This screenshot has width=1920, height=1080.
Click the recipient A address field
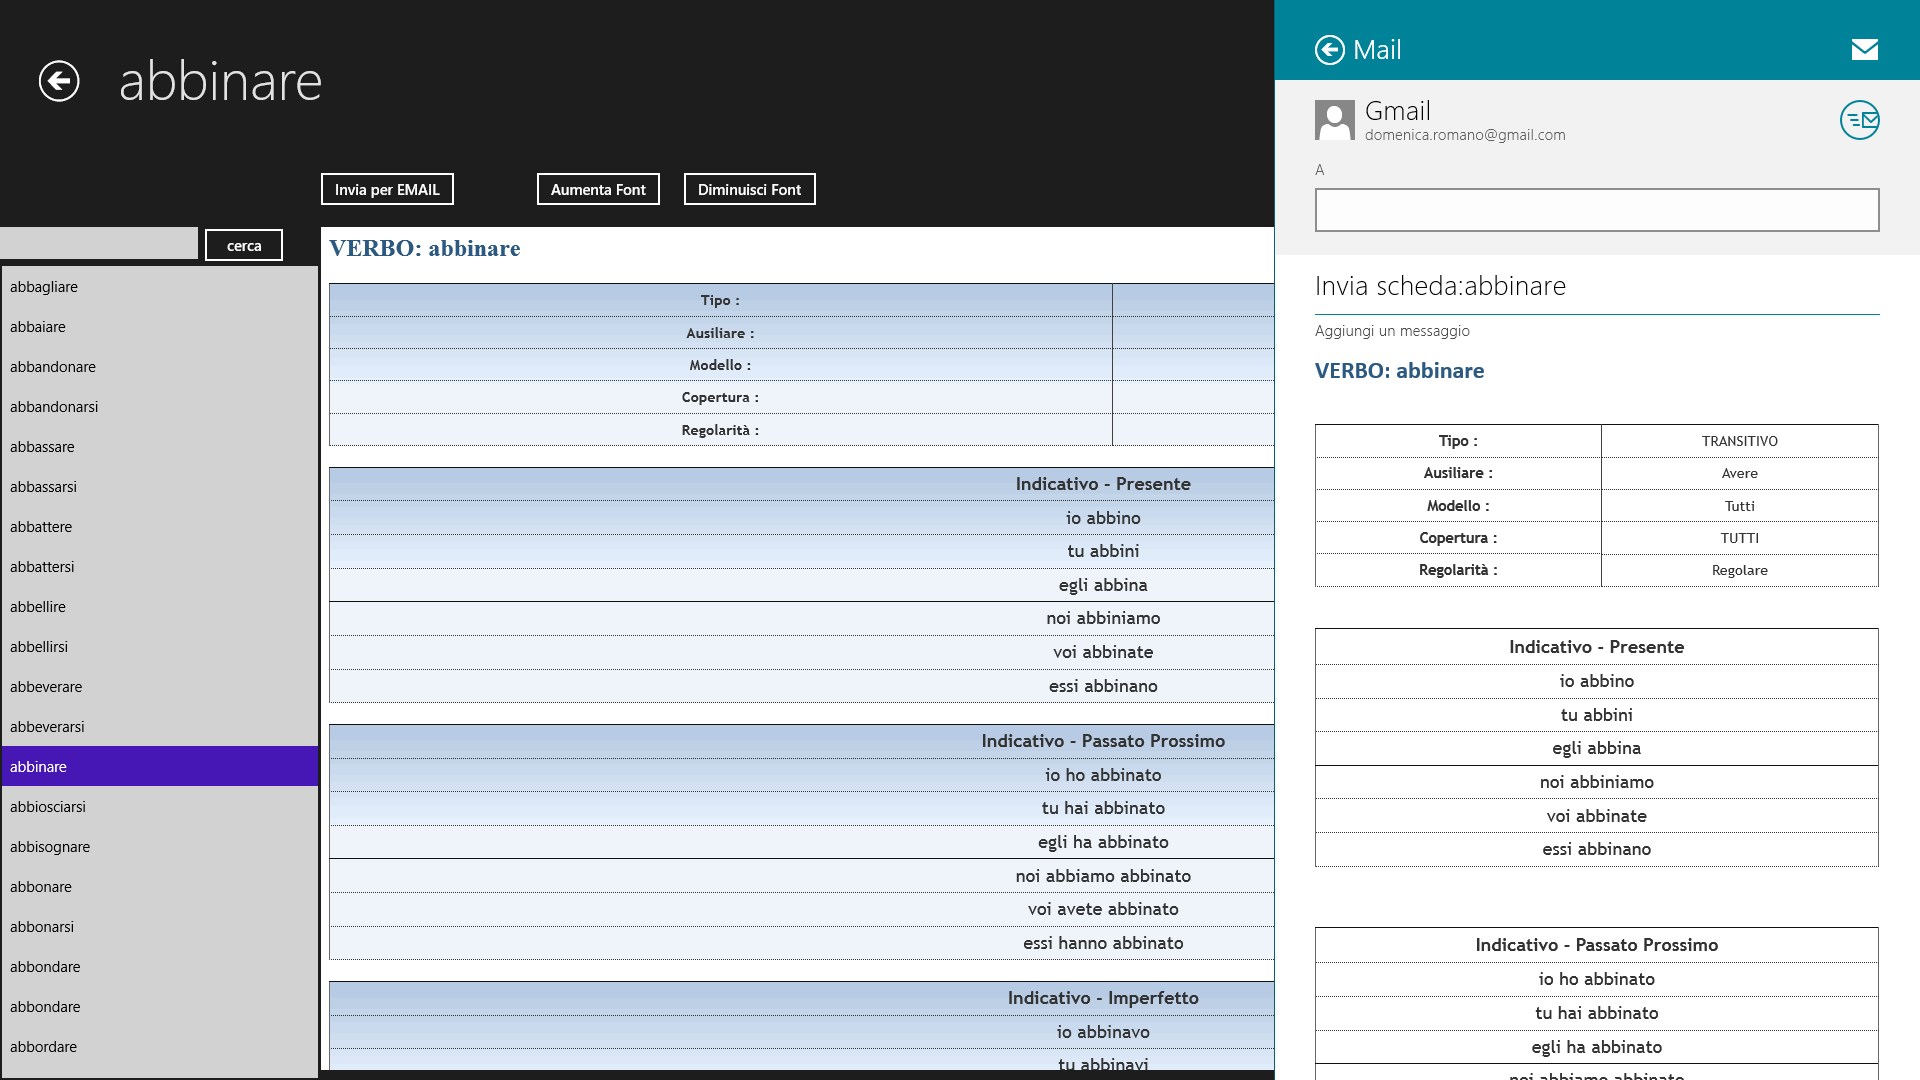click(x=1596, y=210)
